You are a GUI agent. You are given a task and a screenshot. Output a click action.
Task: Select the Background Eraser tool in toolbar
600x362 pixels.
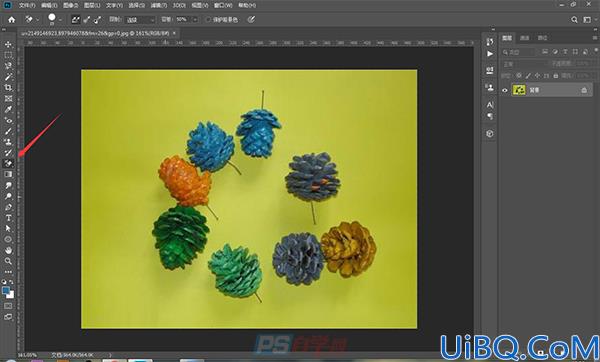[8, 163]
